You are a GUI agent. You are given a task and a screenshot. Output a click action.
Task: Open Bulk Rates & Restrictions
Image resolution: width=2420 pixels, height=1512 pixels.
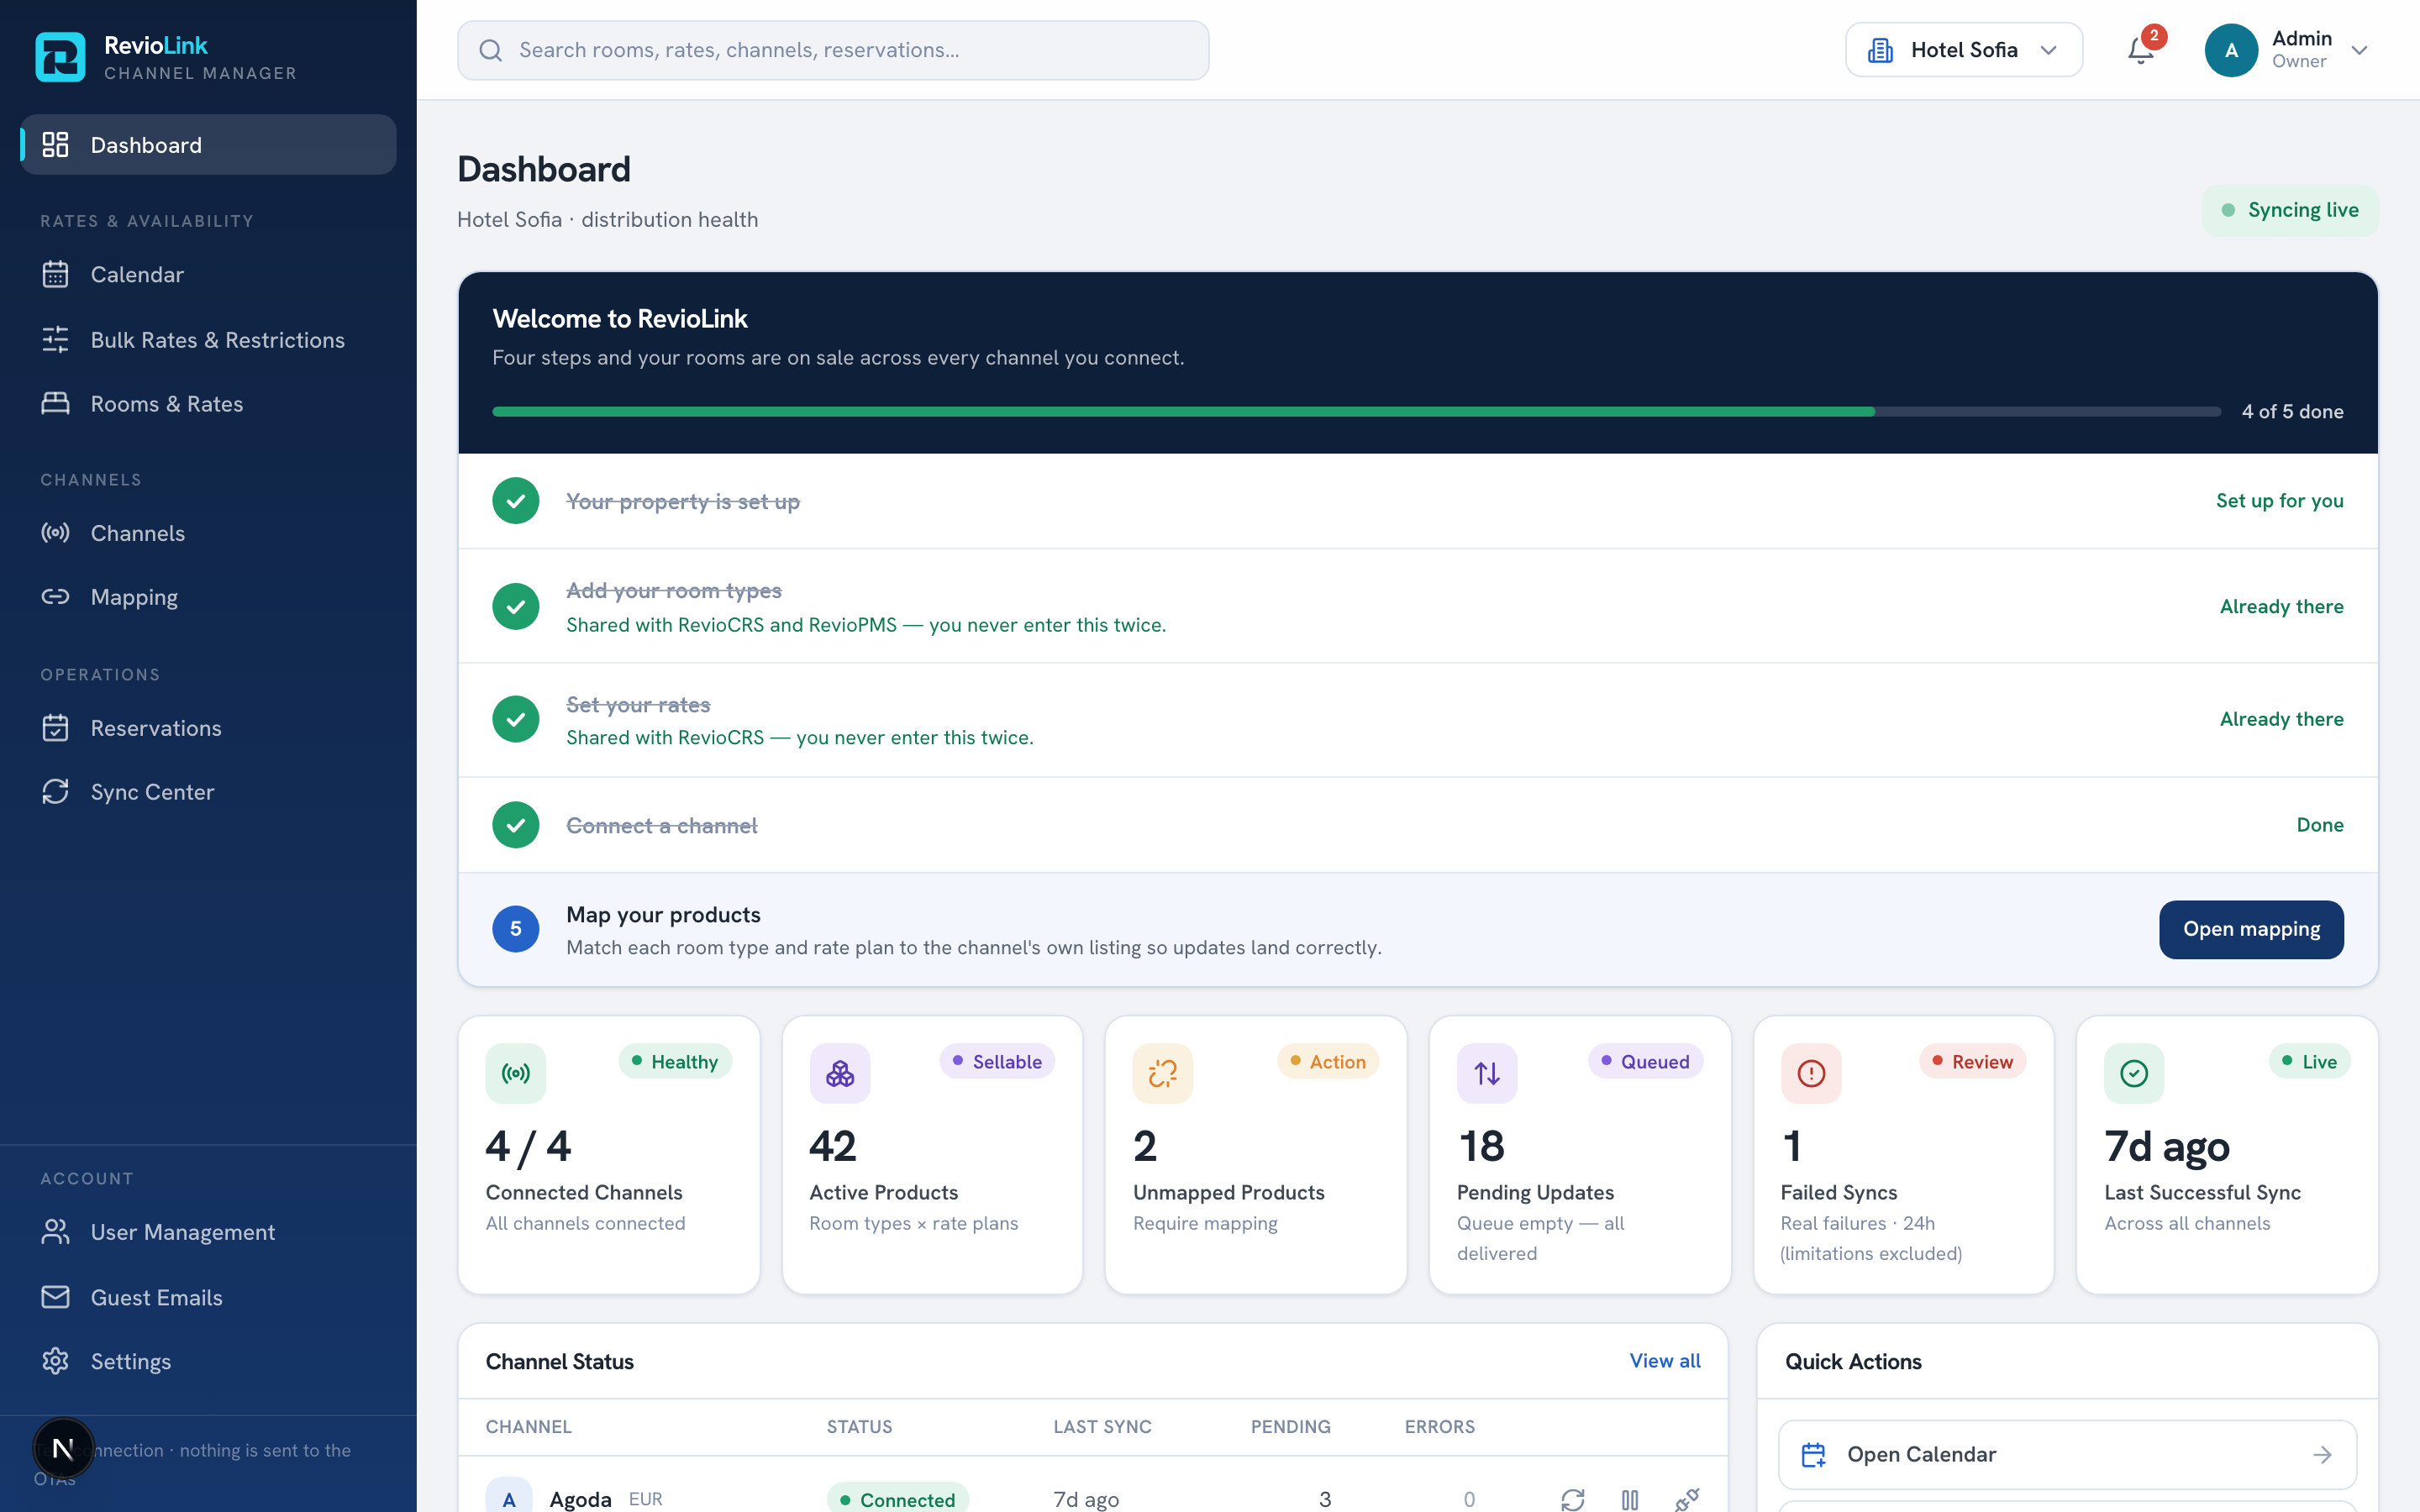pos(208,340)
